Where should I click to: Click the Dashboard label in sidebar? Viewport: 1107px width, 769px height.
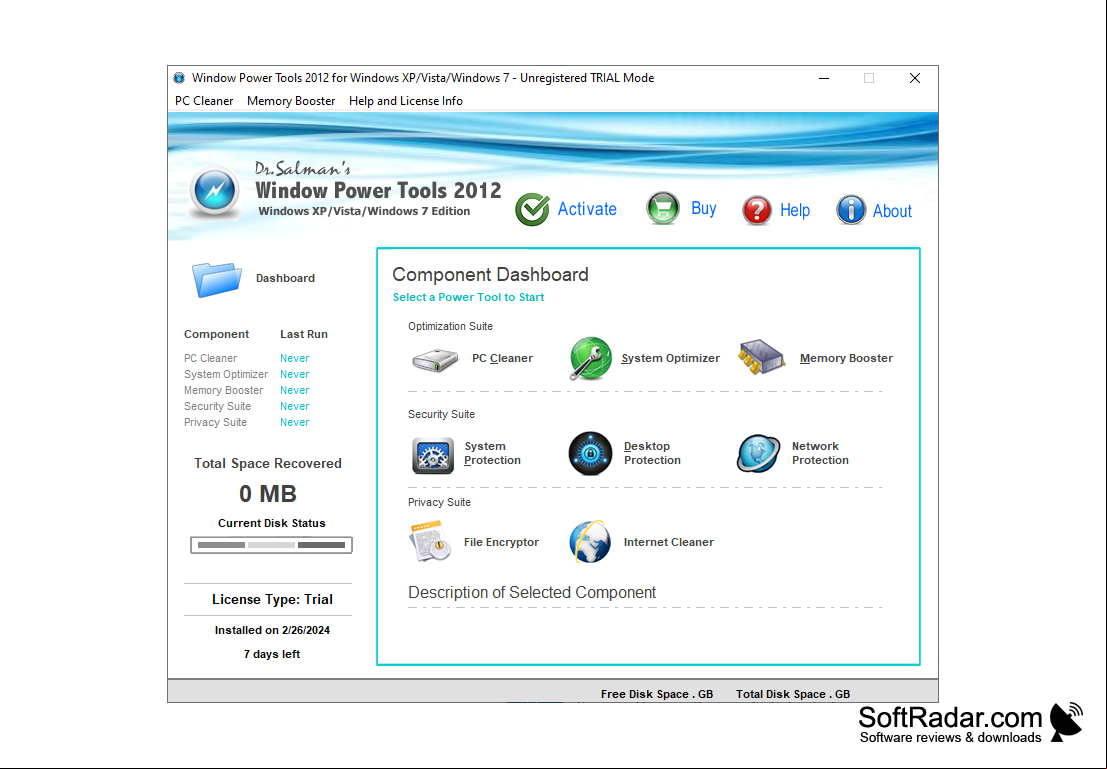pos(285,278)
